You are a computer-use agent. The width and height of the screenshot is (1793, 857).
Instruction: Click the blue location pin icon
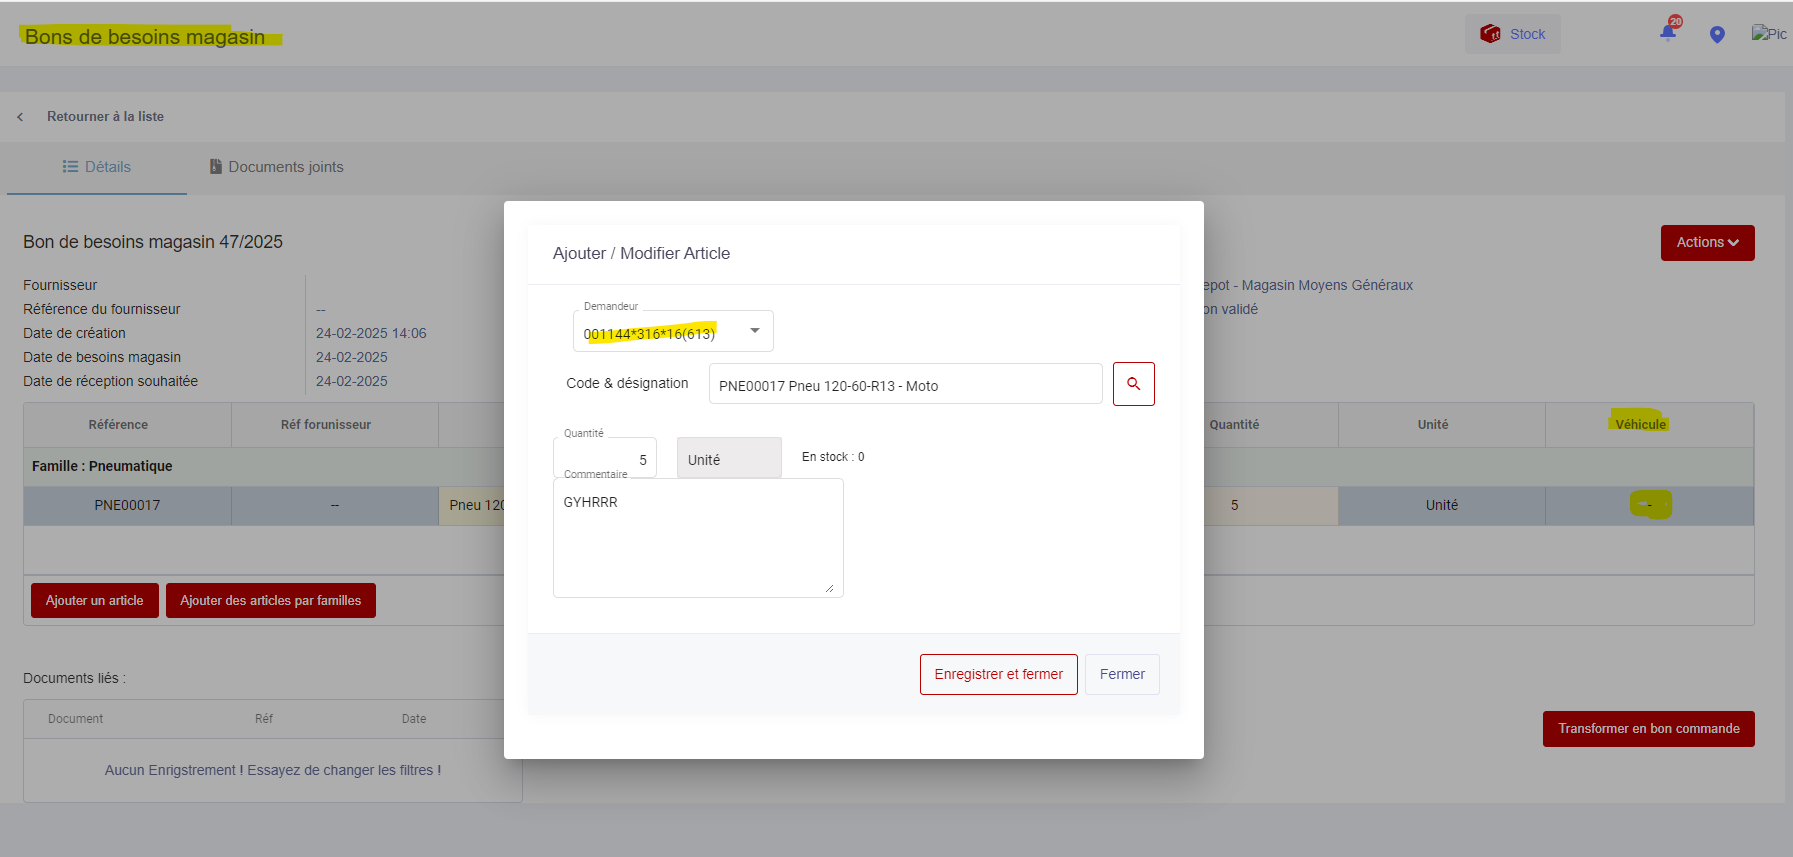1717,35
